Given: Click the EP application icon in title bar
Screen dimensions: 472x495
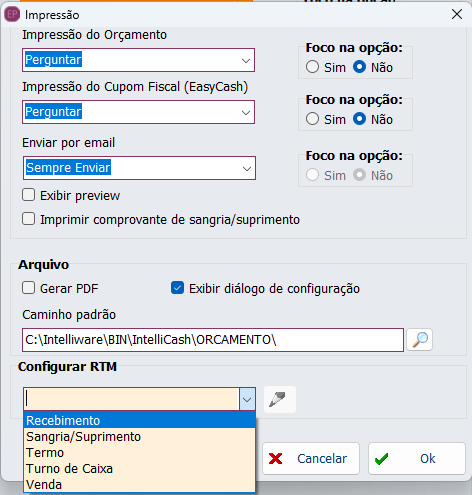Looking at the screenshot, I should click(12, 15).
